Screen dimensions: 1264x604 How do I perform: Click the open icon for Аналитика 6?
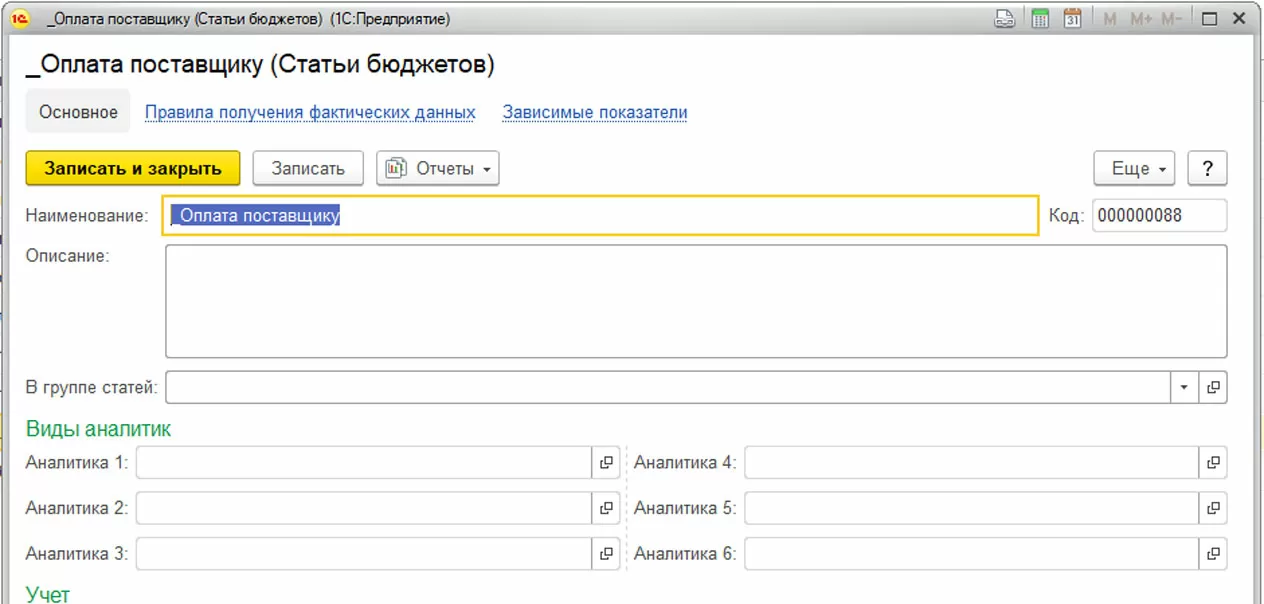pos(1213,553)
